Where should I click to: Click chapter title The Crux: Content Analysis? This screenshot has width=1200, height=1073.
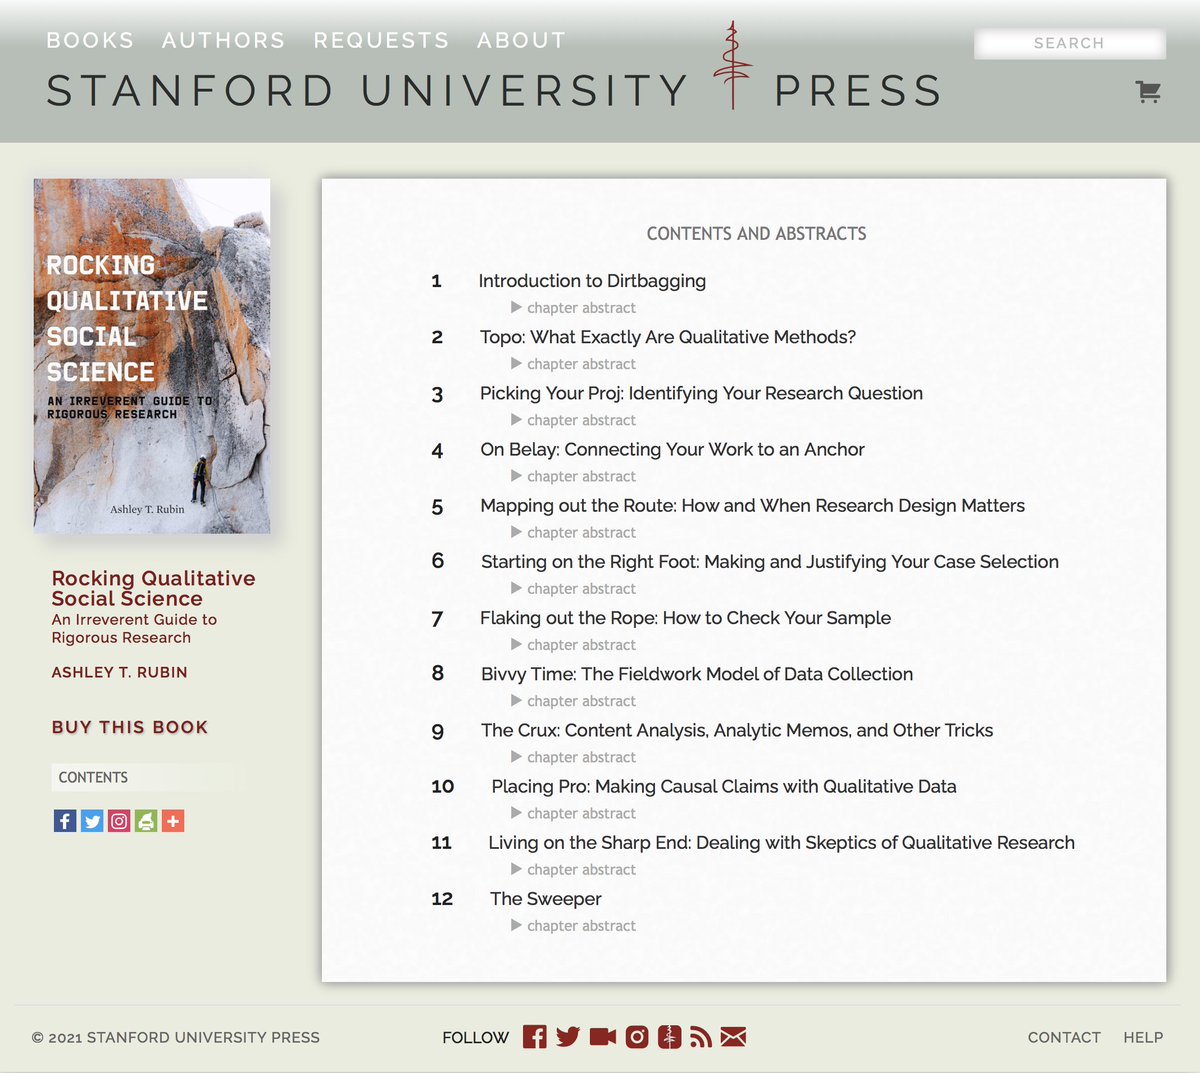click(737, 730)
